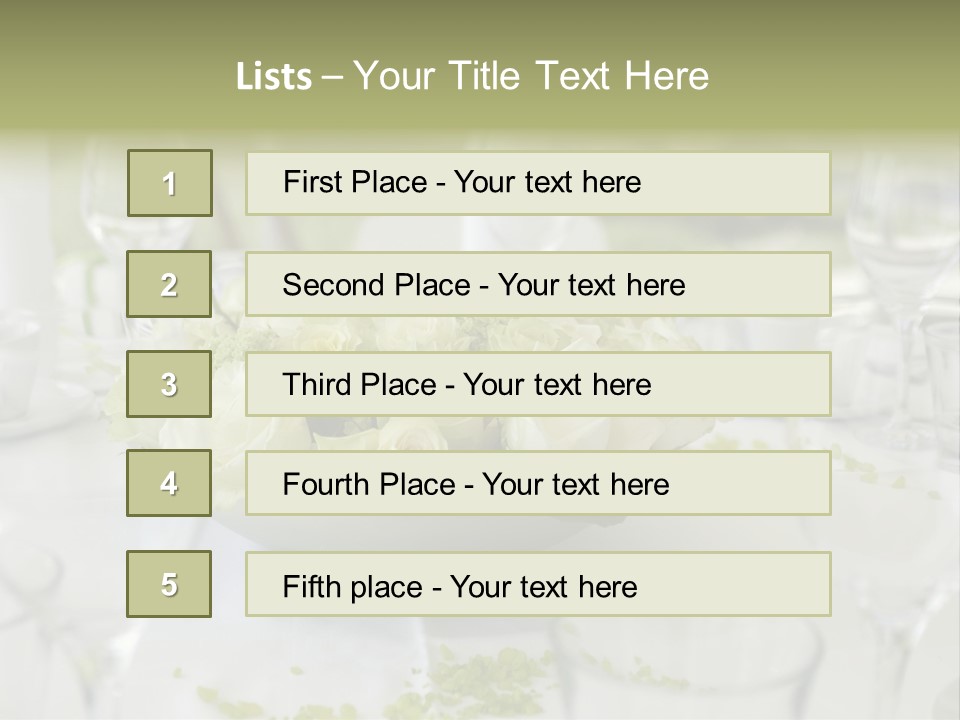Select the number 3 box

(169, 384)
